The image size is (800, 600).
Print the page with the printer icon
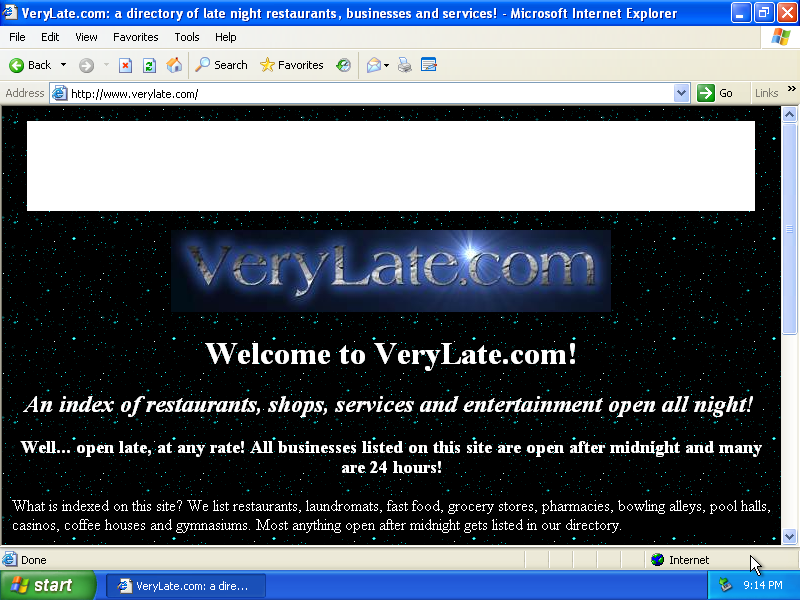[405, 65]
